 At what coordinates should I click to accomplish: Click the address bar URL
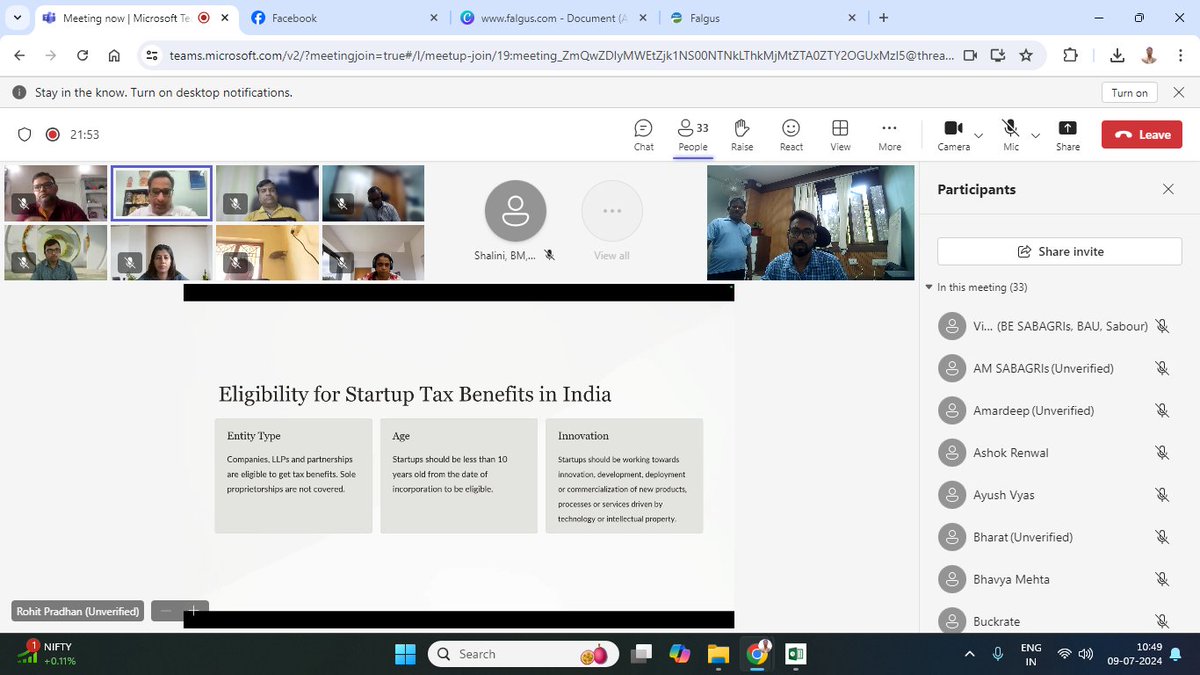click(562, 56)
